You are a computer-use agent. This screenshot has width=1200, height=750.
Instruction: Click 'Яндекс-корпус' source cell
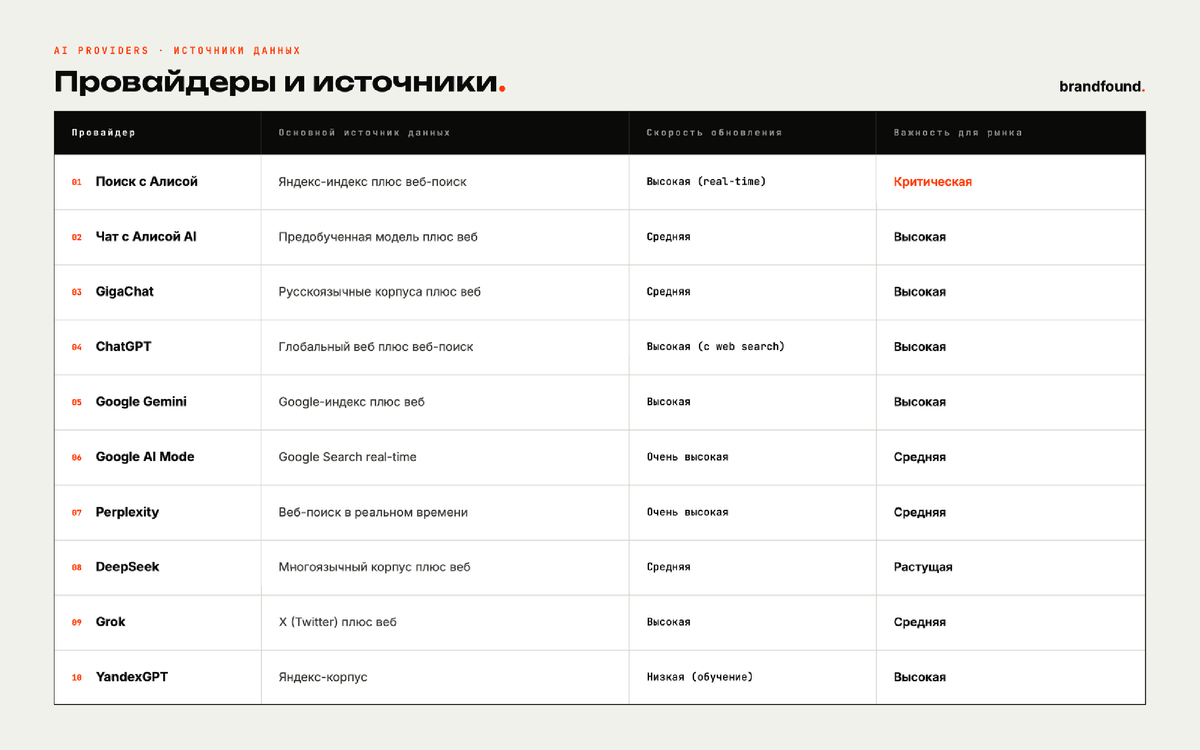coord(323,677)
